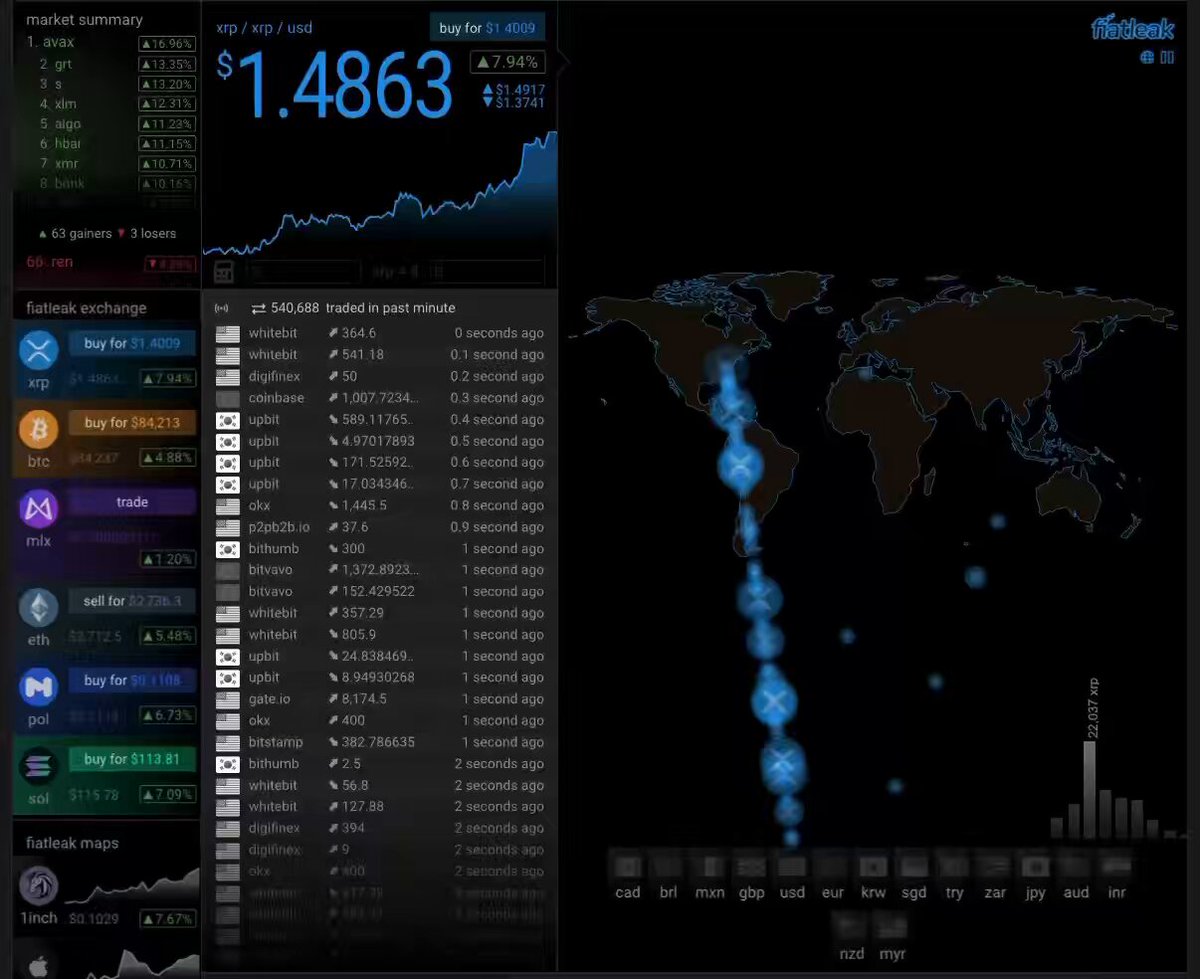Screen dimensions: 1200x979
Task: Click the btc 'buy for $84,213' button
Action: (132, 423)
